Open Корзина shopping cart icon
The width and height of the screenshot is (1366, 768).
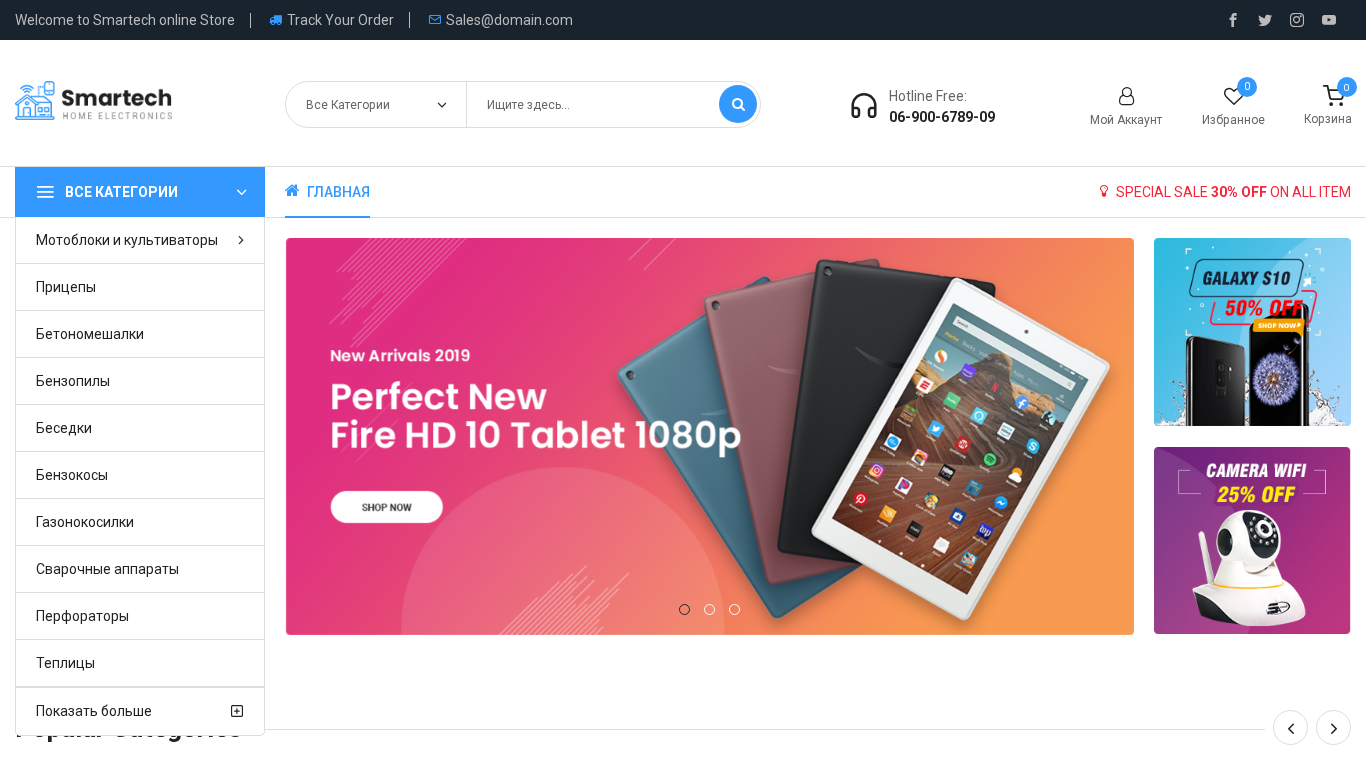click(1333, 96)
